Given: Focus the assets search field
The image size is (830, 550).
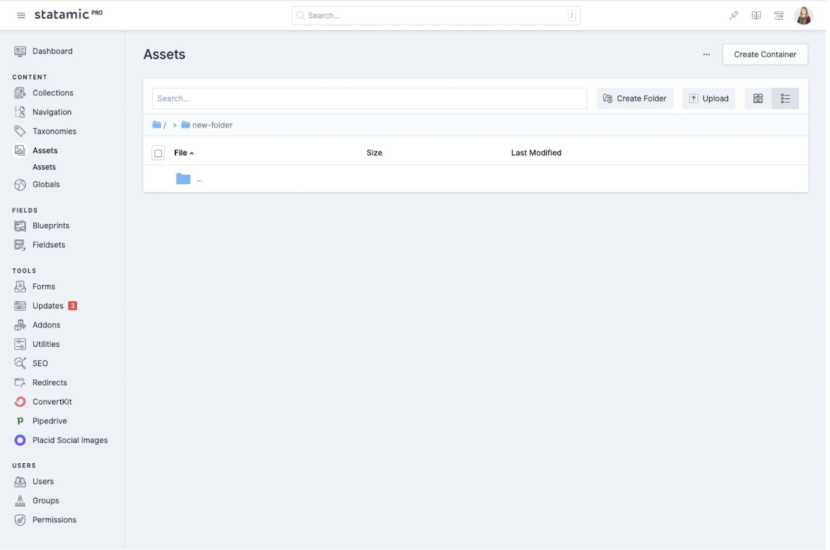Looking at the screenshot, I should point(369,98).
